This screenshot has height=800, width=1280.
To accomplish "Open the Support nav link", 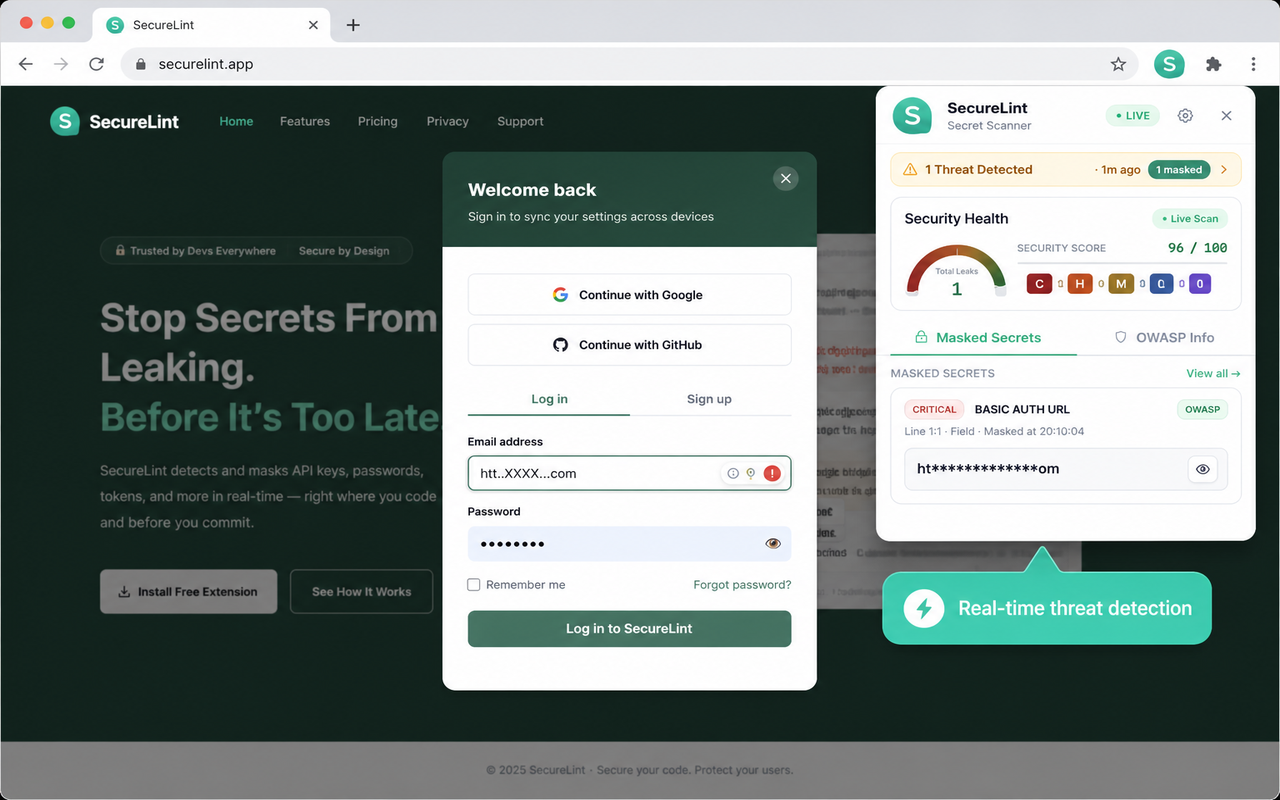I will click(x=520, y=121).
